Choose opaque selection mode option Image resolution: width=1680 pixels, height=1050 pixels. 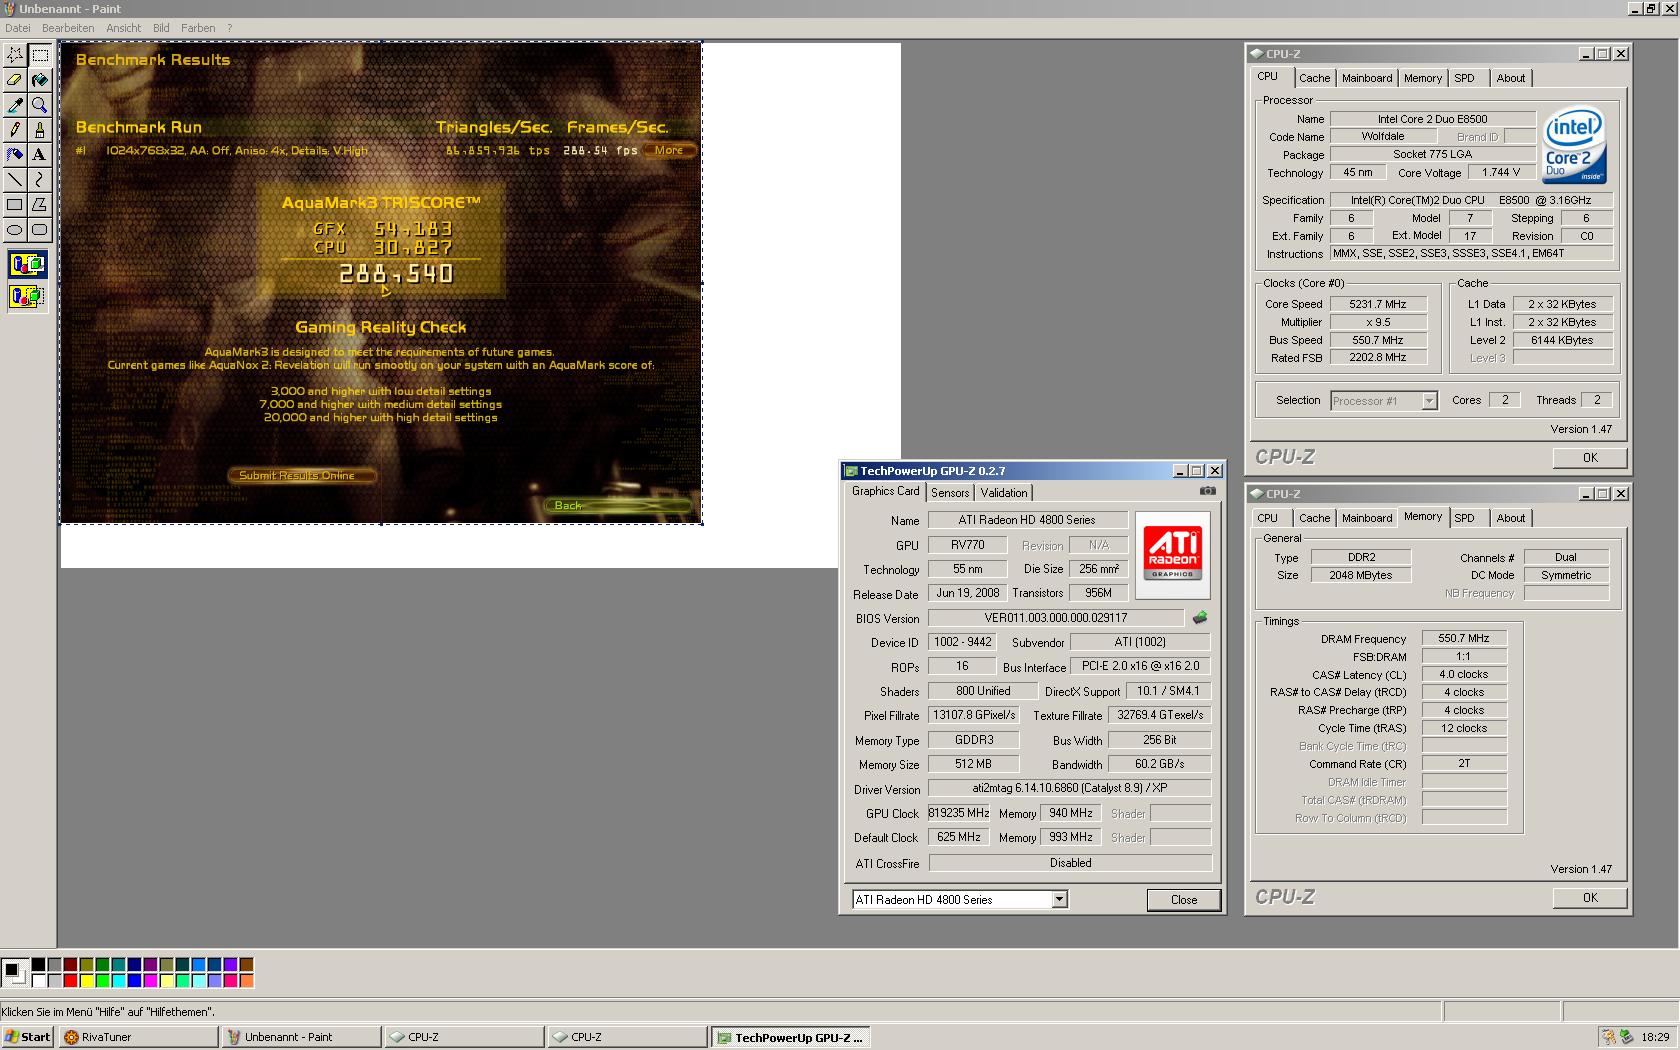(x=27, y=265)
